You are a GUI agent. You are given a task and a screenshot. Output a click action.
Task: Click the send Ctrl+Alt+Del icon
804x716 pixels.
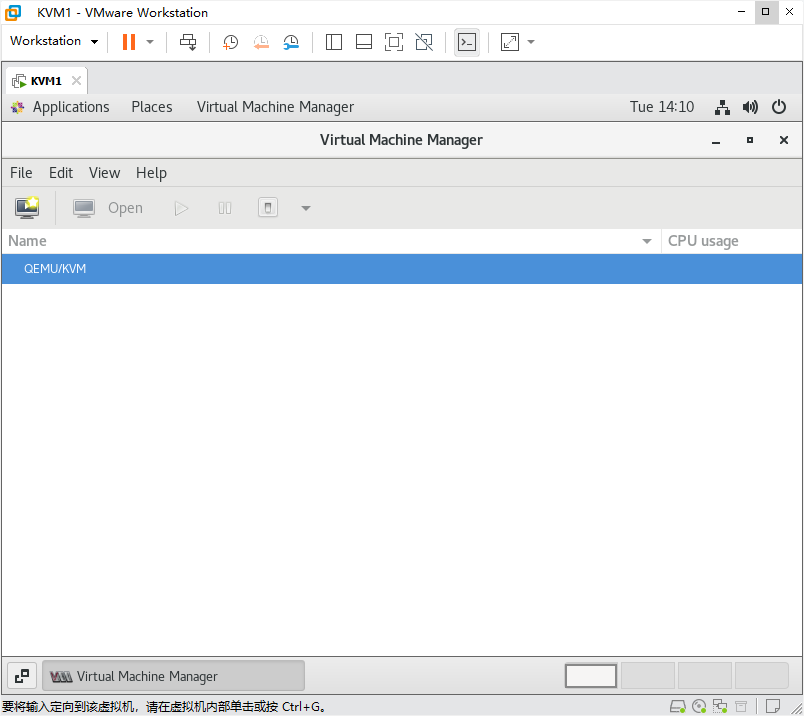click(x=188, y=42)
